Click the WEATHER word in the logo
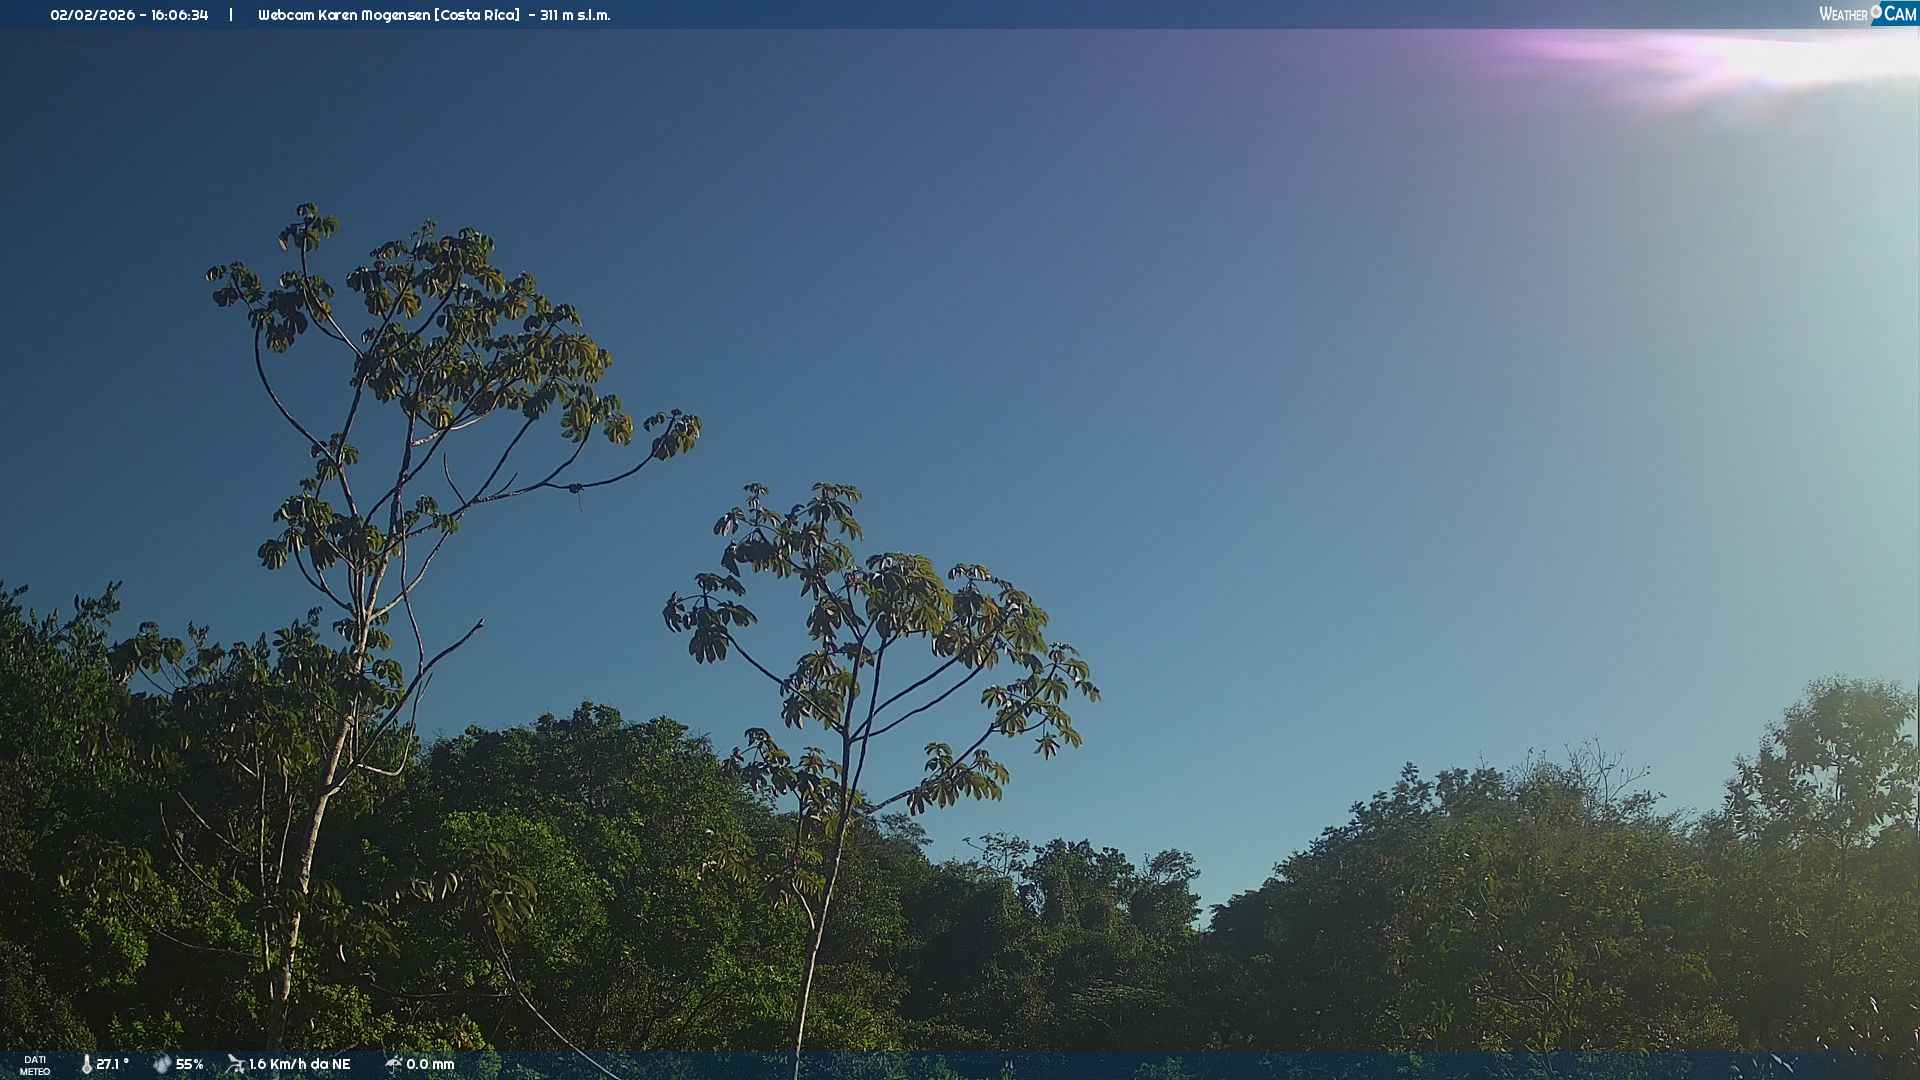Viewport: 1920px width, 1080px height. [1843, 15]
